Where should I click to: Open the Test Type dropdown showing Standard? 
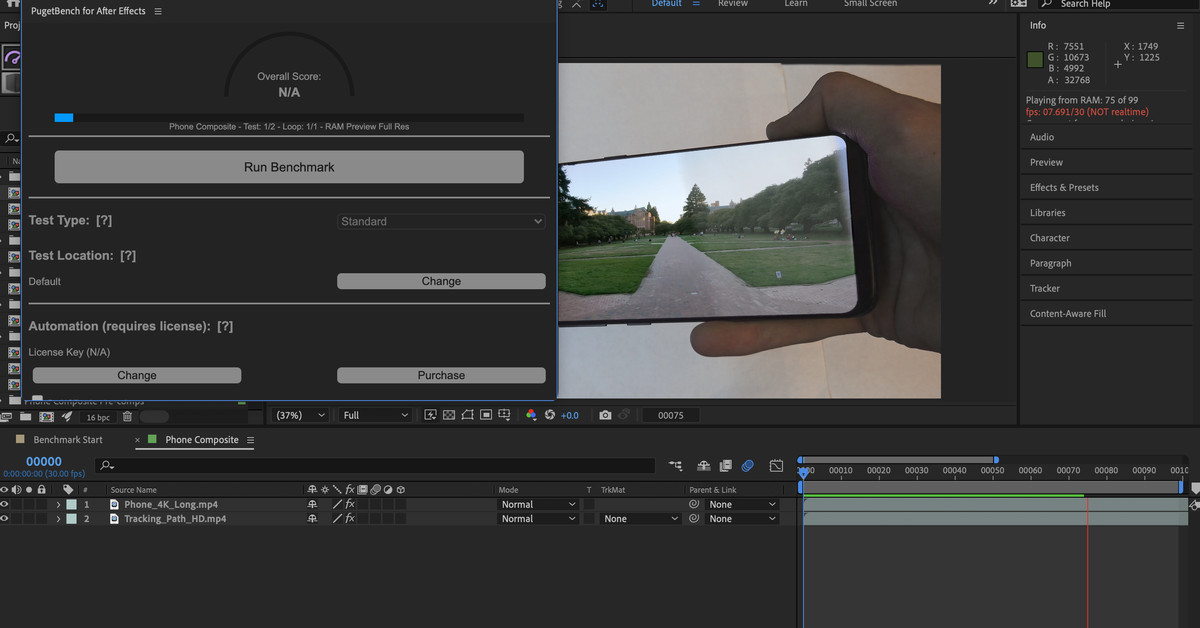tap(441, 221)
